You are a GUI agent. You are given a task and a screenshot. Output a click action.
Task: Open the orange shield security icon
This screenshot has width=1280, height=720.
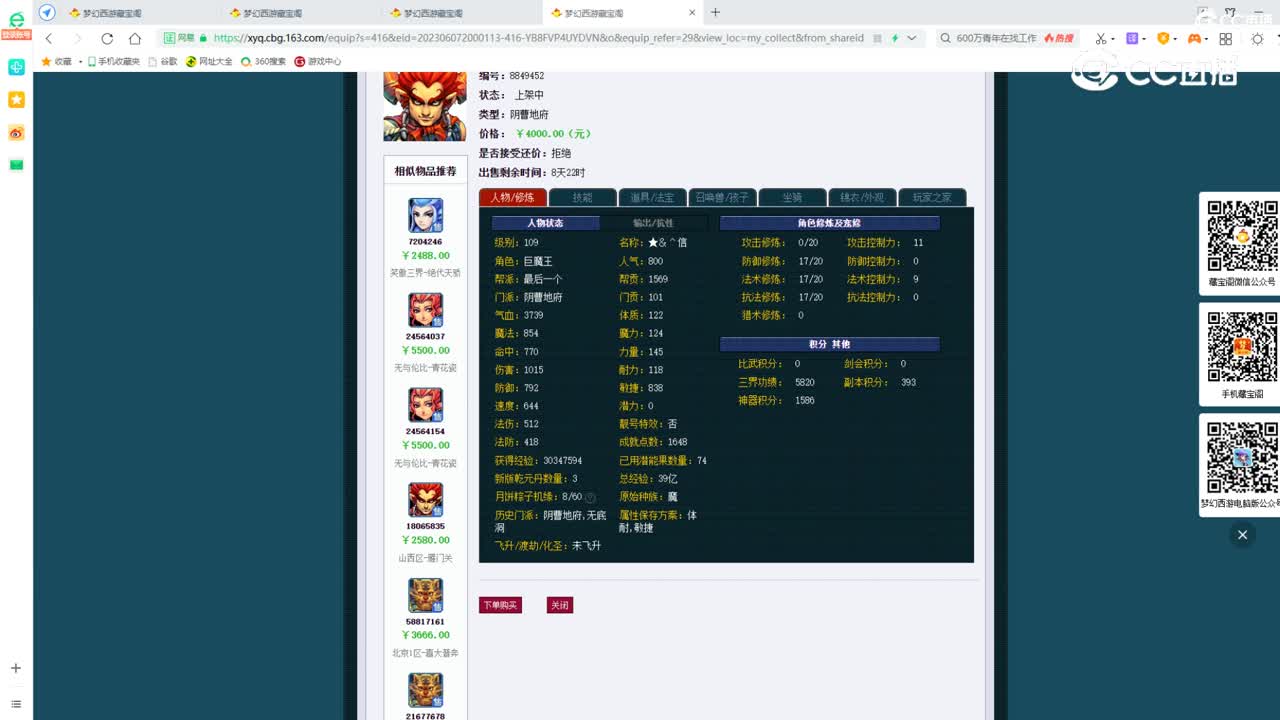(x=1163, y=39)
